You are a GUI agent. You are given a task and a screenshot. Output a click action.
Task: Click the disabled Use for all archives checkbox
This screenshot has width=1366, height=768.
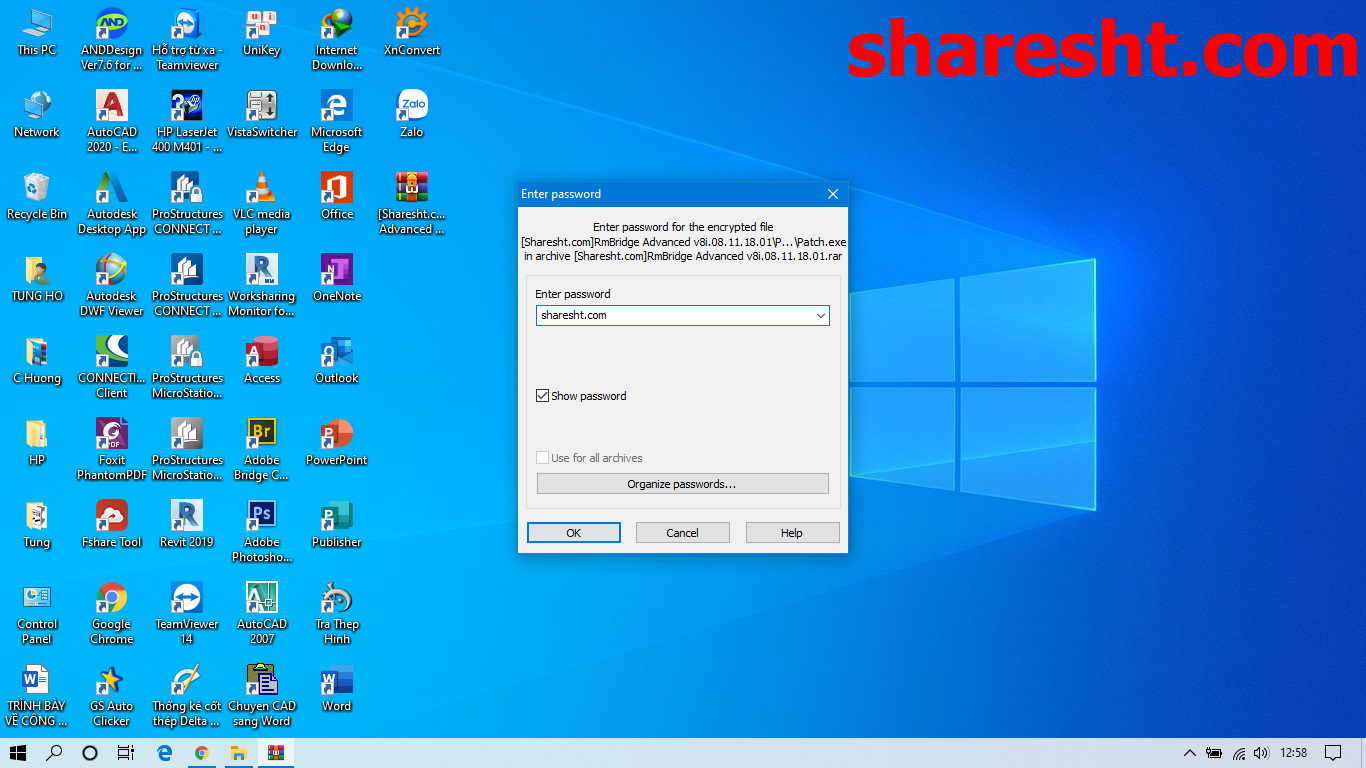coord(543,458)
